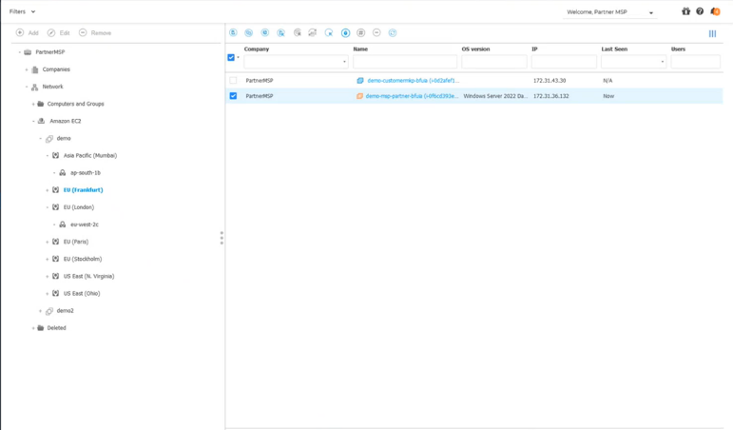This screenshot has width=734, height=430.
Task: Check the demo-customermkp-bfuia row checkbox
Action: pos(233,80)
